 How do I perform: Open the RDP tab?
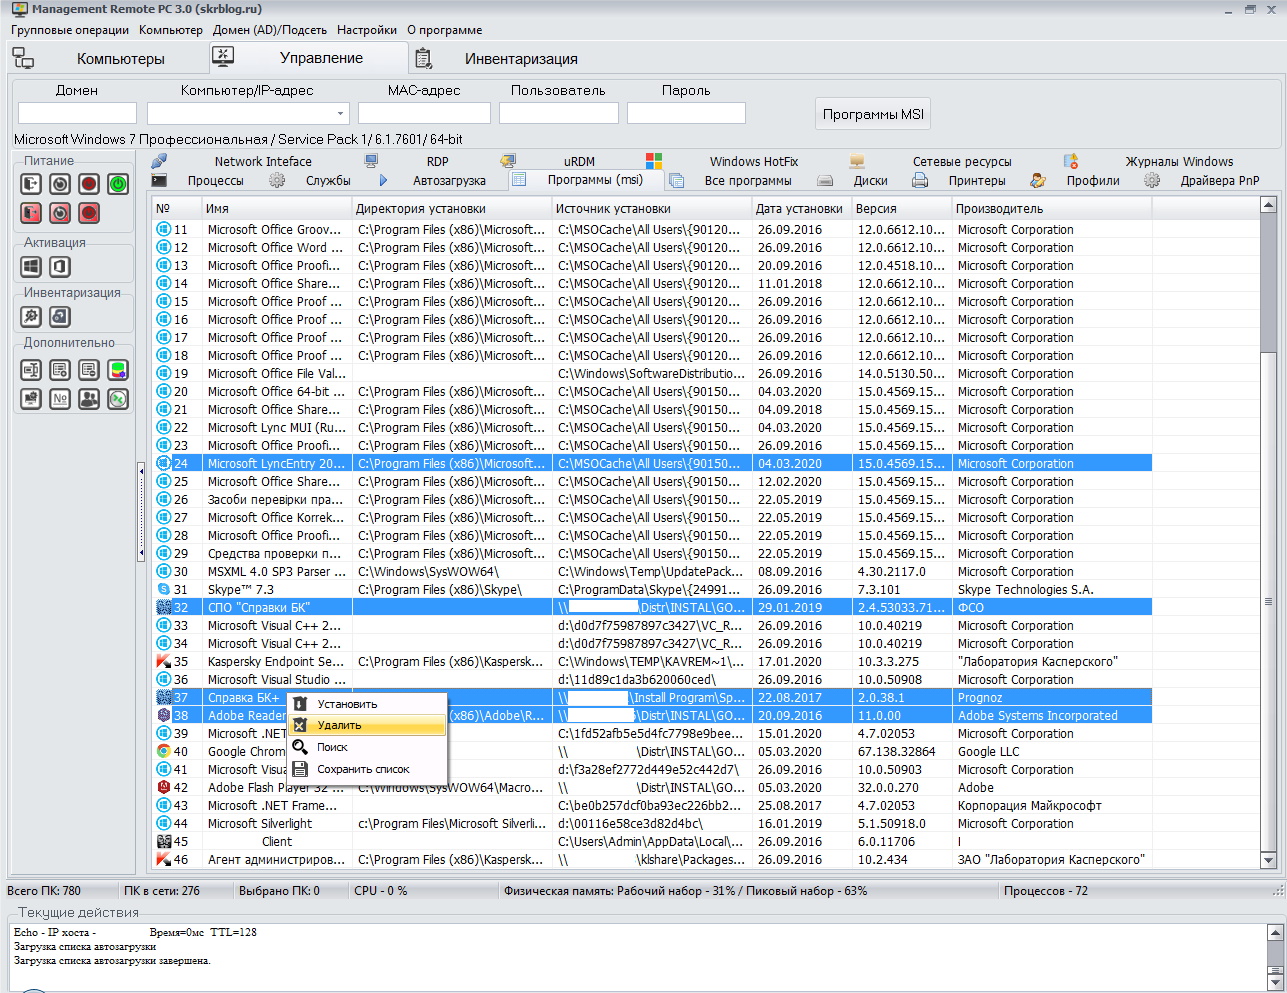pos(437,161)
